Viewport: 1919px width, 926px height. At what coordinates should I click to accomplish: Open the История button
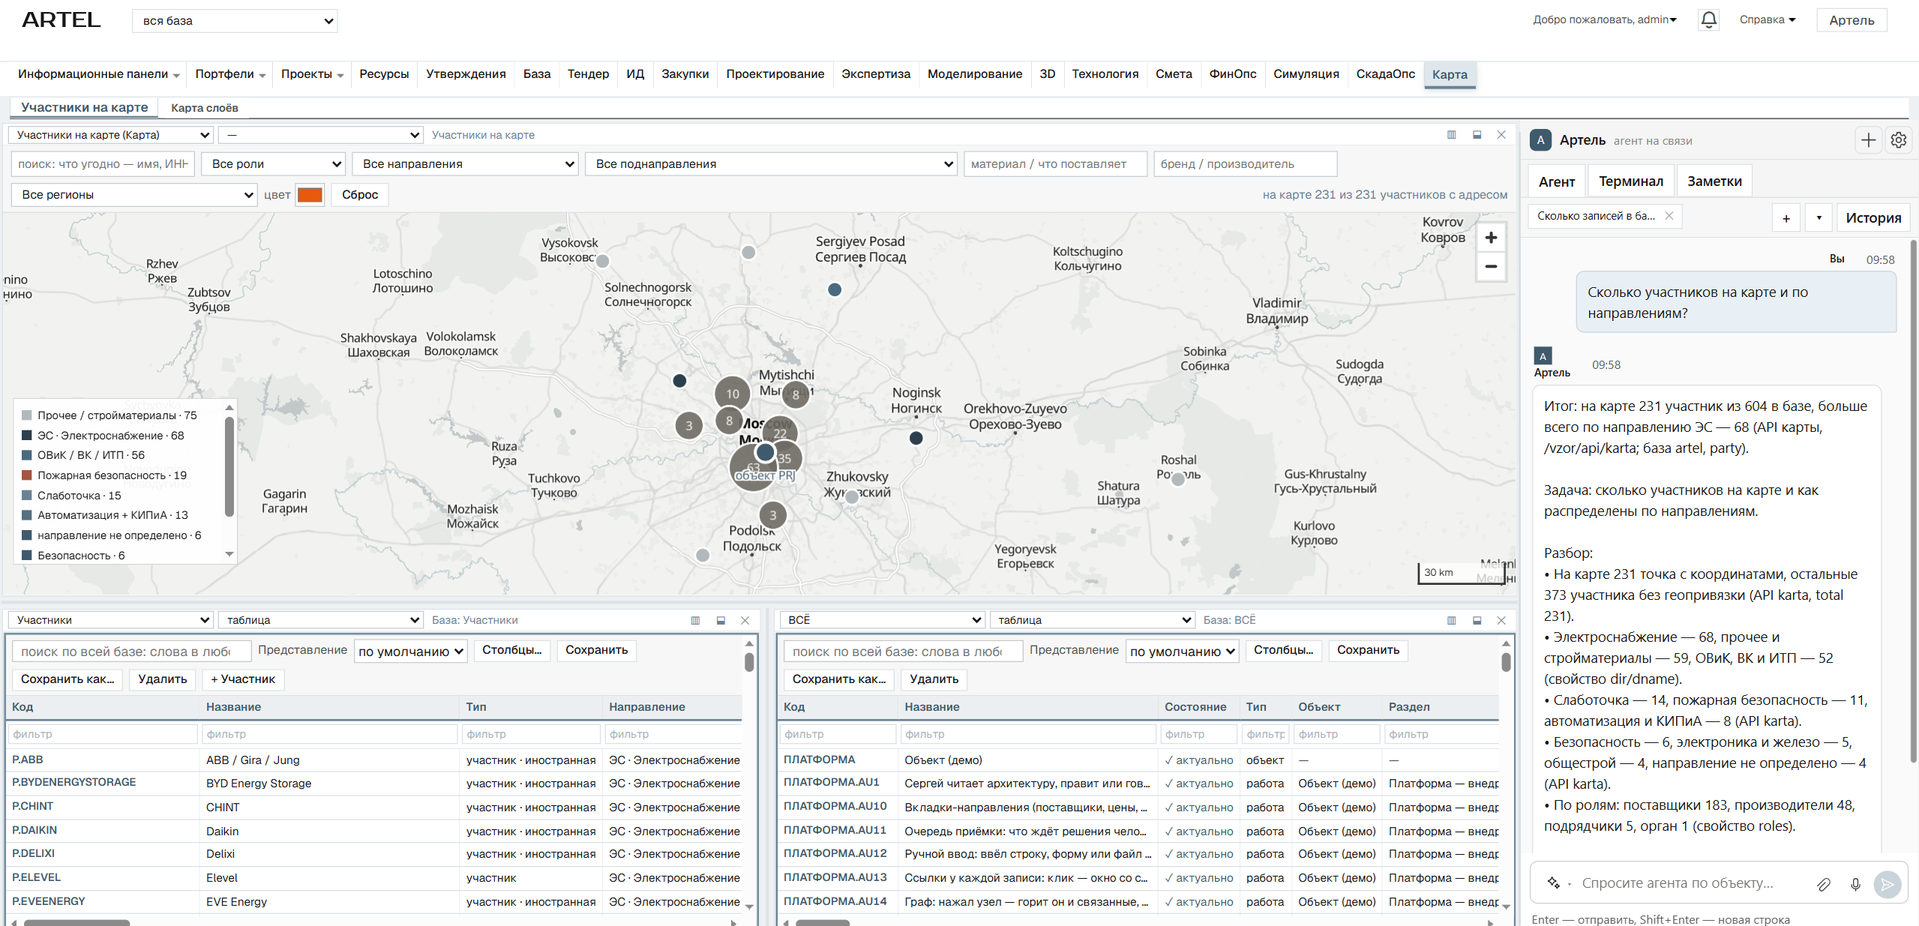pos(1873,218)
